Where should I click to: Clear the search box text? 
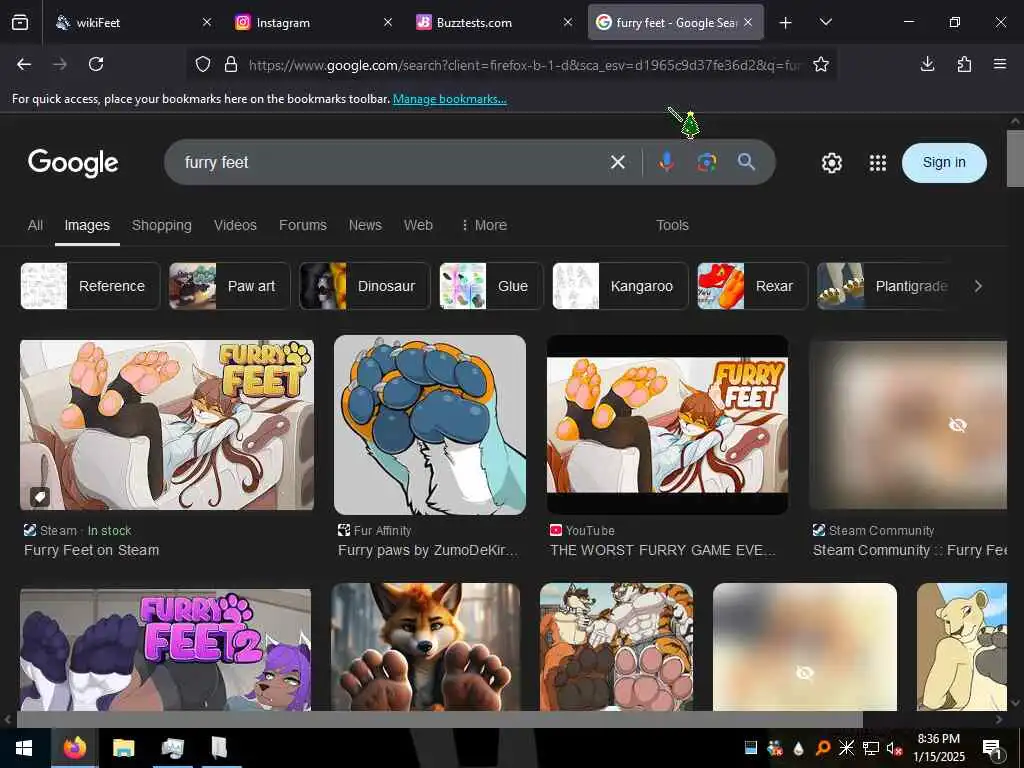tap(618, 162)
